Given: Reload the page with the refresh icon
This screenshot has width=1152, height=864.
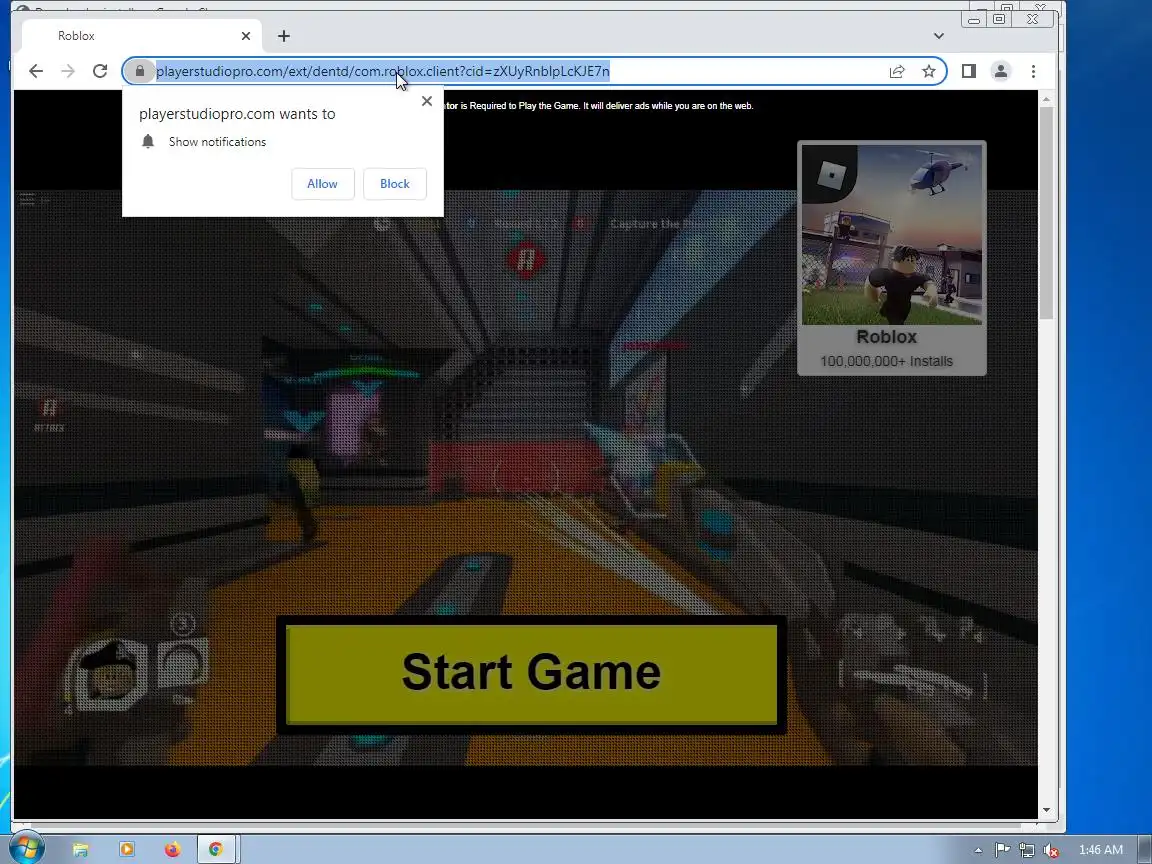Looking at the screenshot, I should coord(100,71).
